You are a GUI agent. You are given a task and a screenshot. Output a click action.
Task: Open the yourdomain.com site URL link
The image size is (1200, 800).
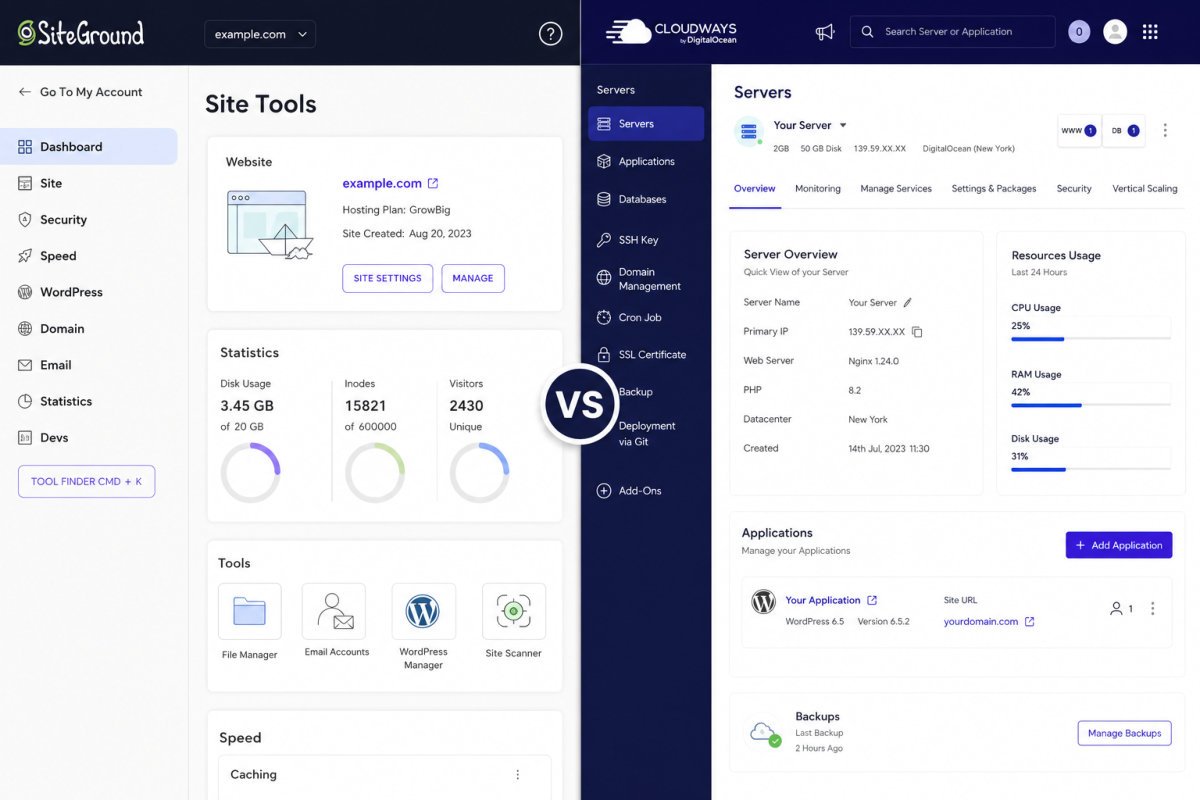point(989,621)
